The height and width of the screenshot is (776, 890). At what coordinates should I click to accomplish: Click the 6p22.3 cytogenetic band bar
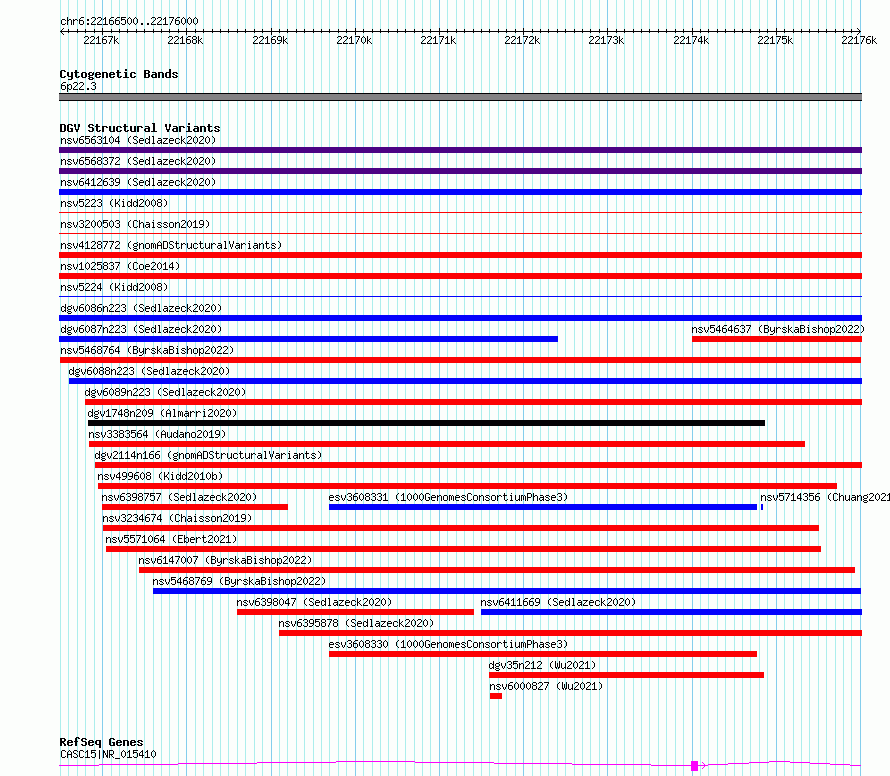click(460, 97)
